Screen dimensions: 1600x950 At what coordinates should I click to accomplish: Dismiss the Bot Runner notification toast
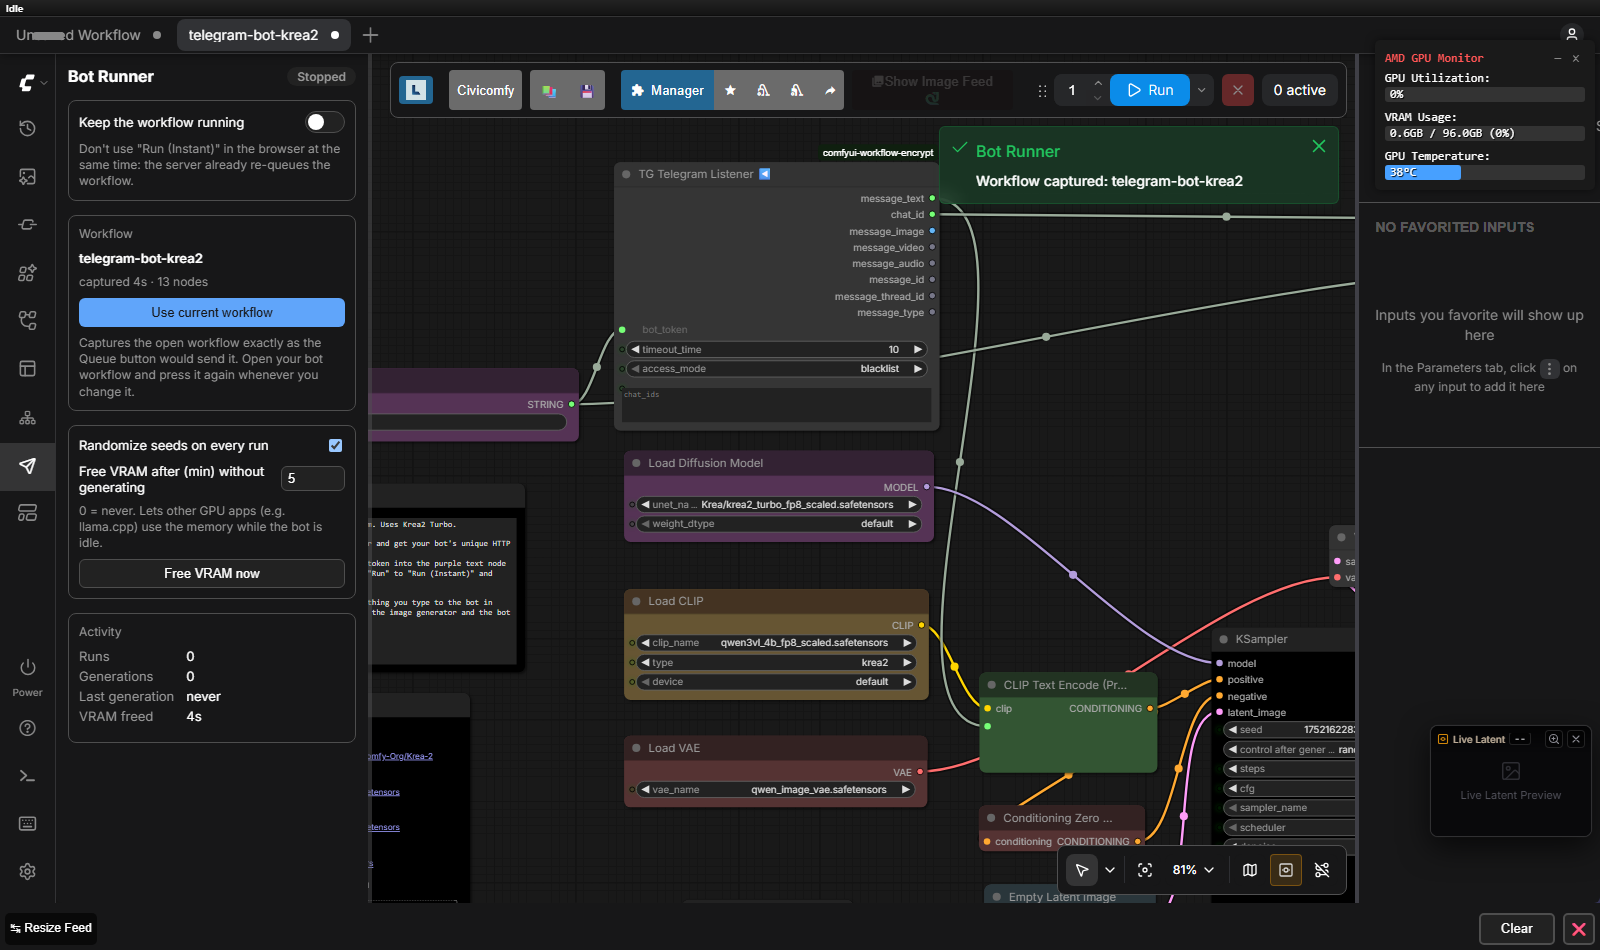coord(1319,146)
